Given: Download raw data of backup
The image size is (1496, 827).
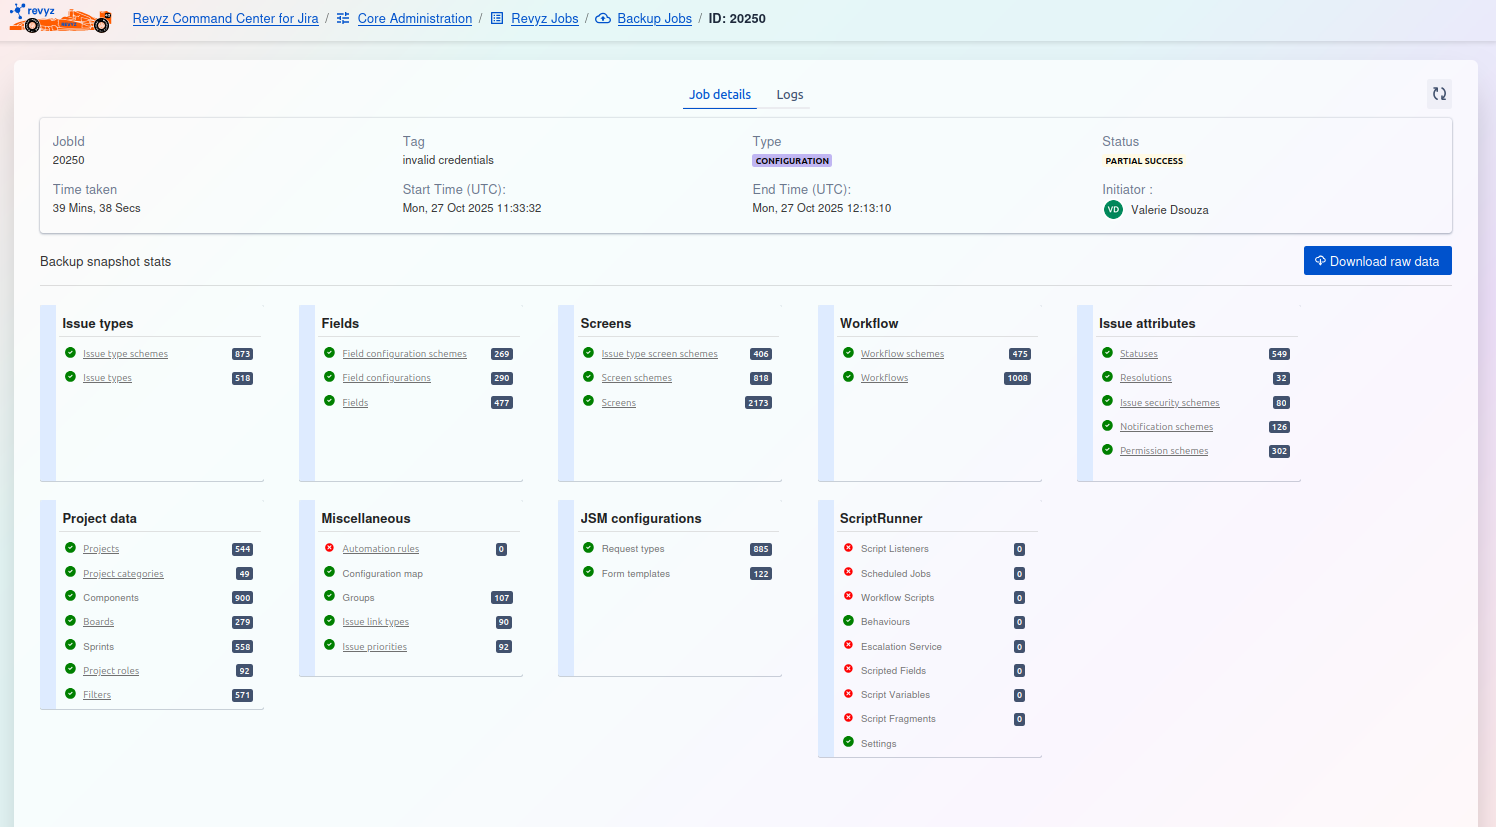Looking at the screenshot, I should (x=1377, y=261).
